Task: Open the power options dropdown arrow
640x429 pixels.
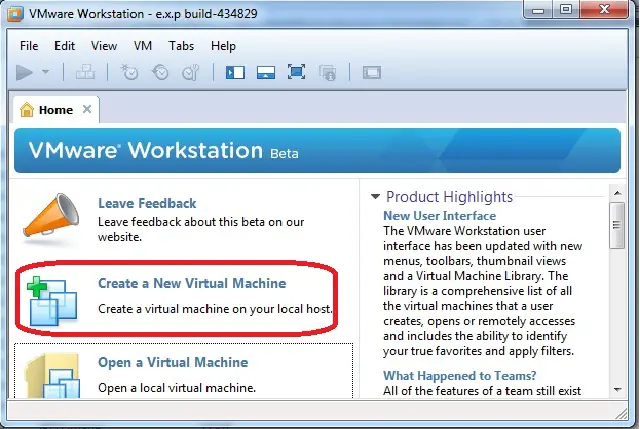Action: tap(45, 72)
